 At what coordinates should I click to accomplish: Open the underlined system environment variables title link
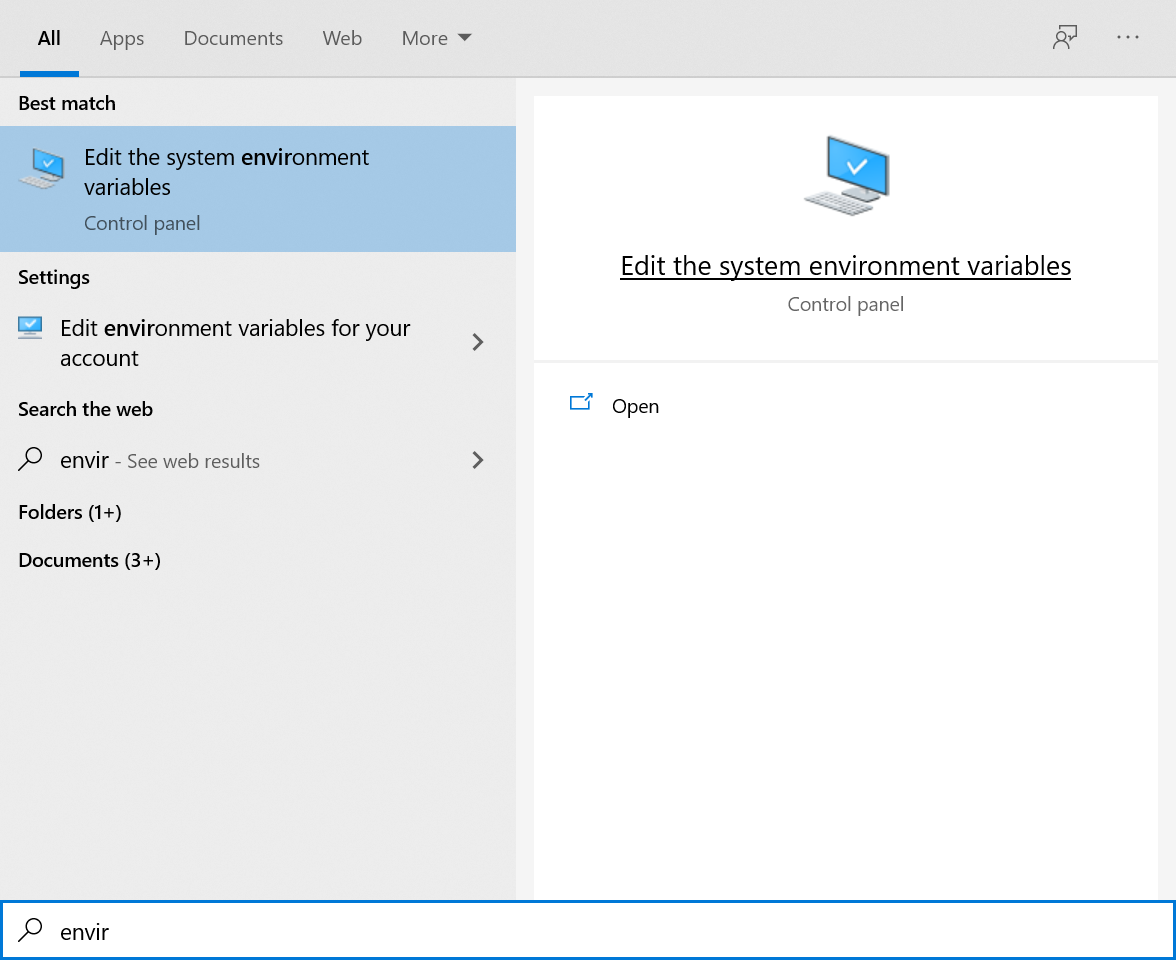click(x=845, y=266)
